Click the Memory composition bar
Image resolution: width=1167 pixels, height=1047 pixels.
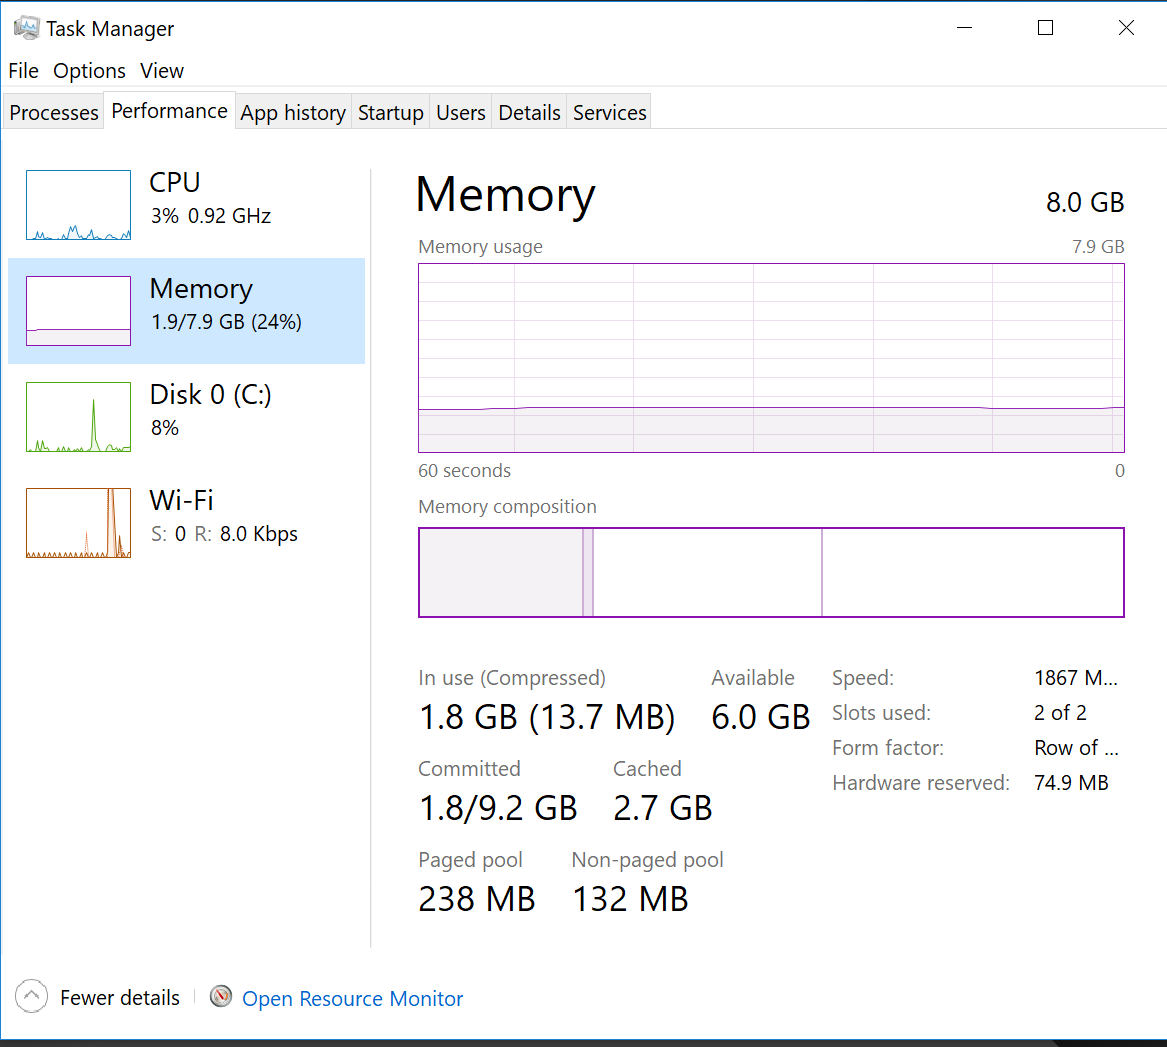(771, 572)
